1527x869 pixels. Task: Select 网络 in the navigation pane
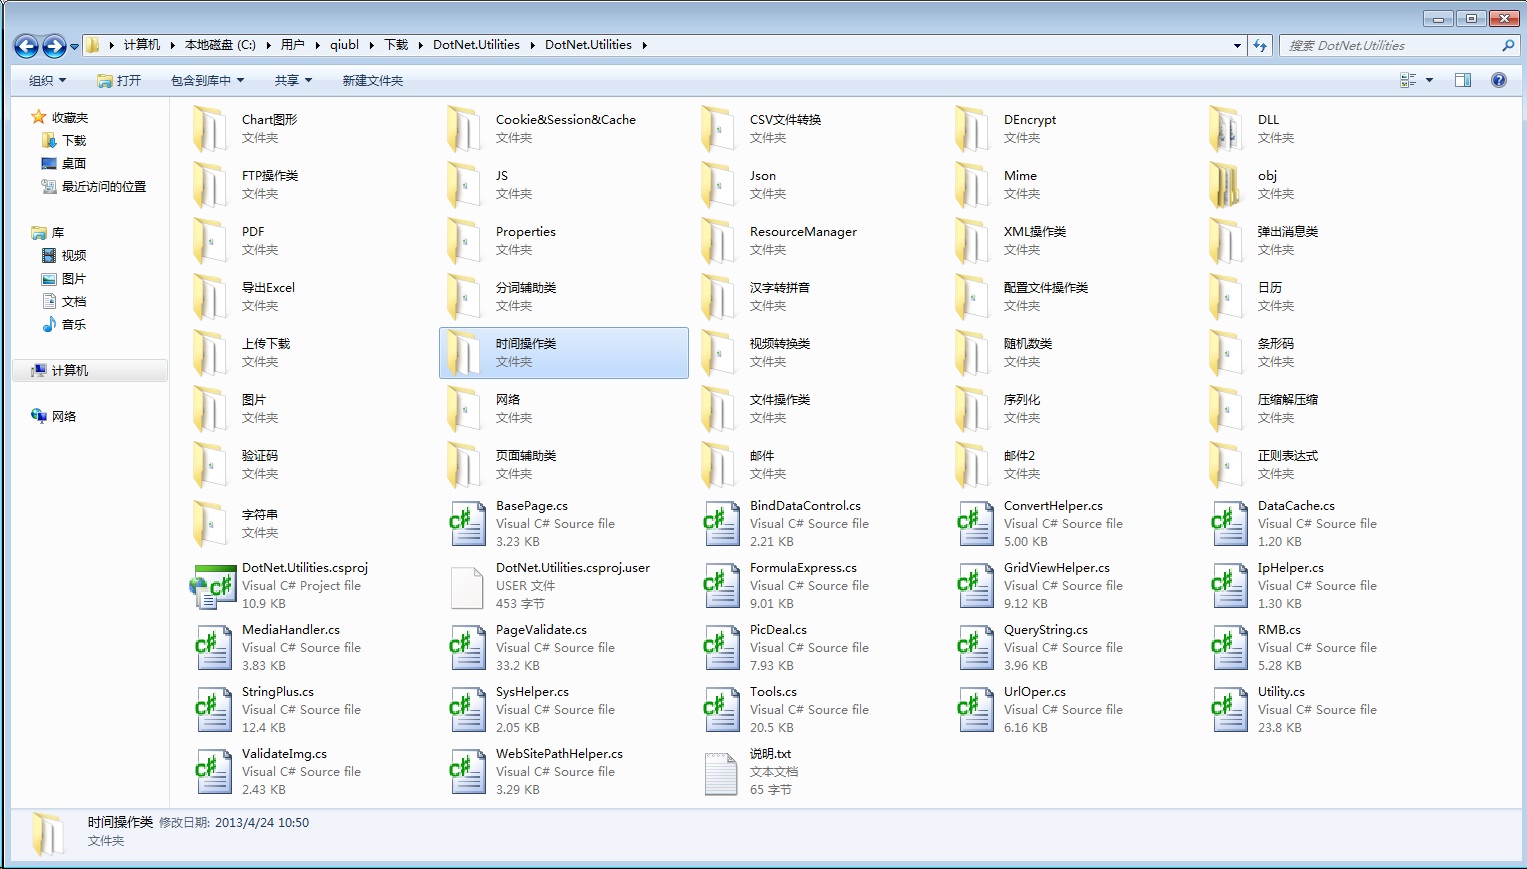(63, 416)
